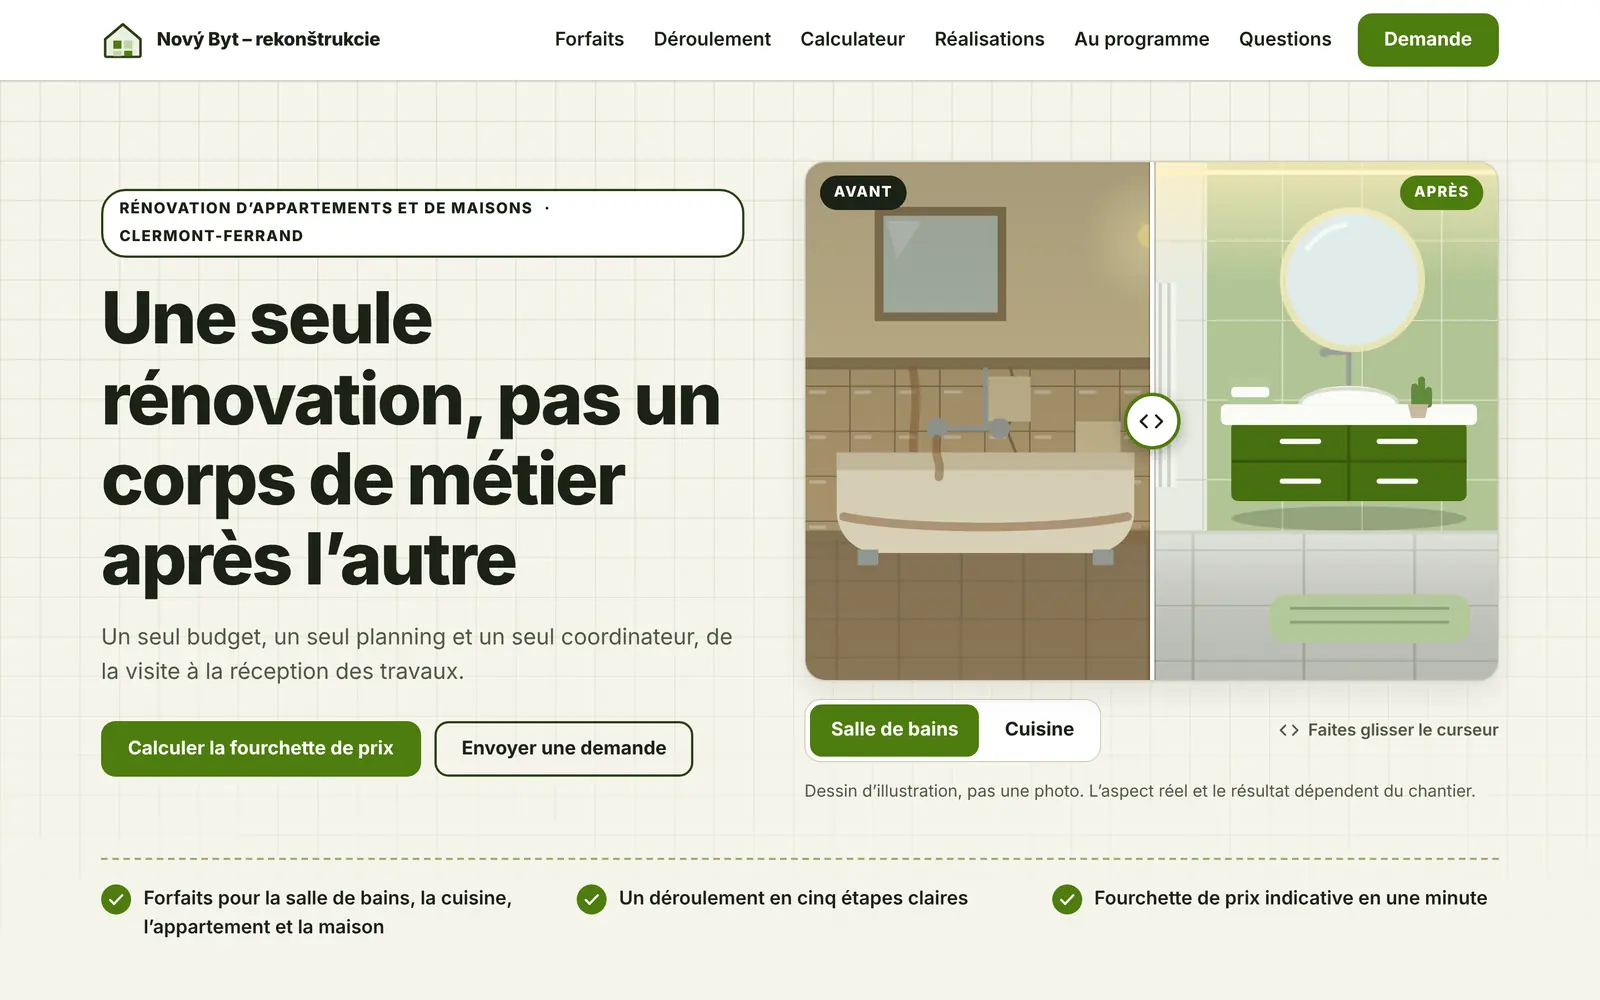Click the house logo icon

coord(123,40)
